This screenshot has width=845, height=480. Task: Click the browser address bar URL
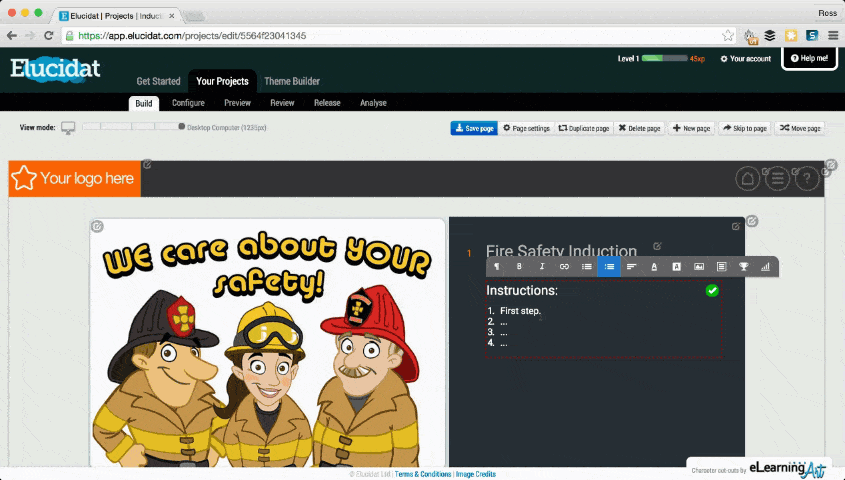(192, 36)
